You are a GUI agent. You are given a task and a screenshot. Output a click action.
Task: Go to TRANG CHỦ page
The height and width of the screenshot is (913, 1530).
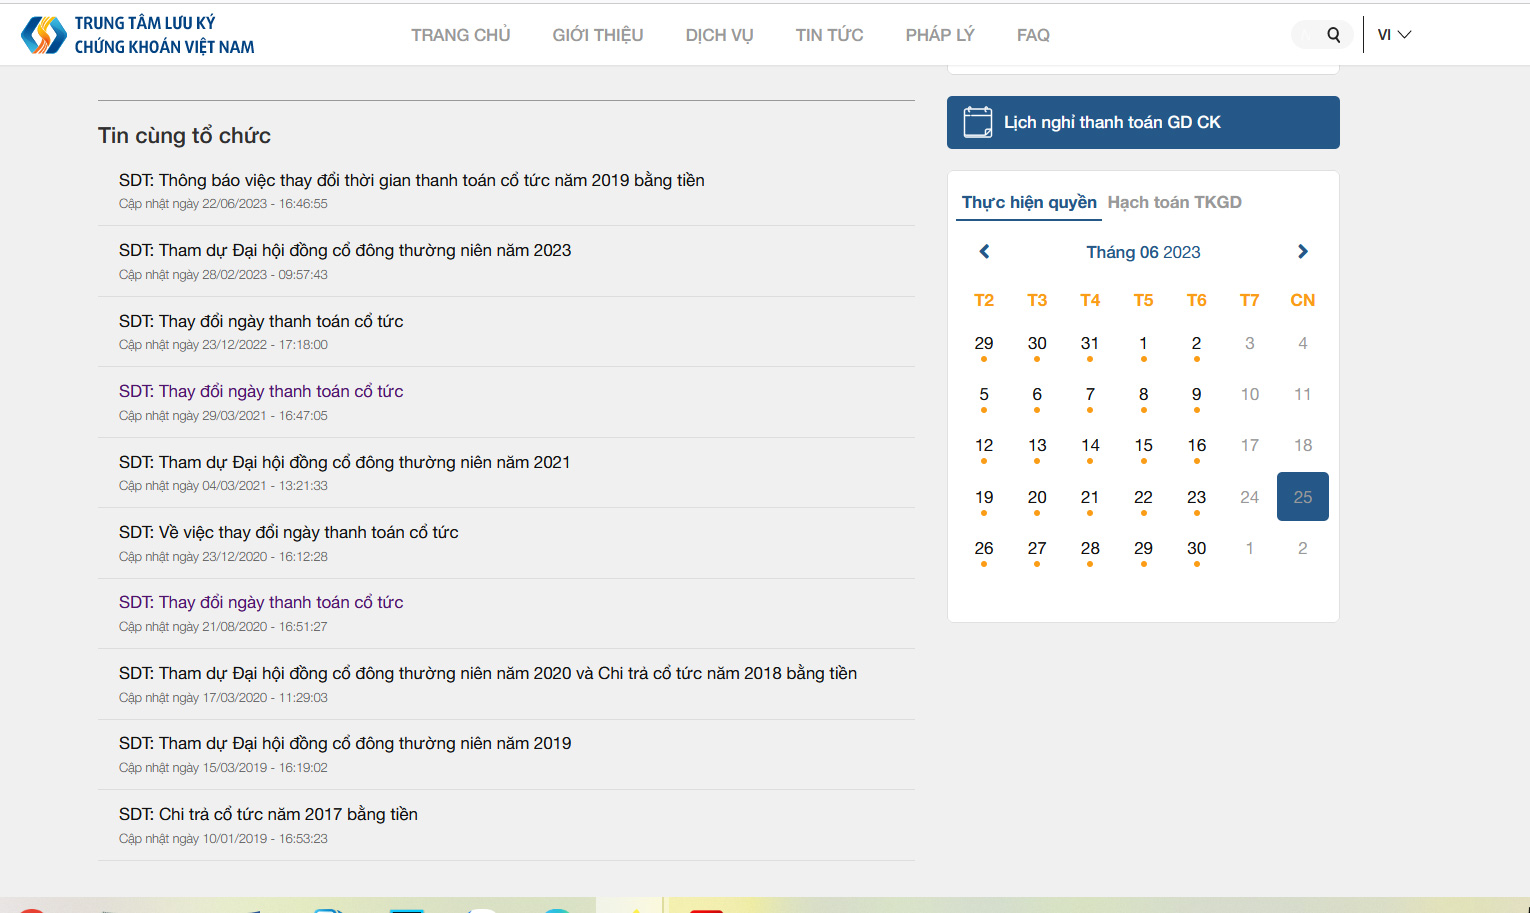(x=460, y=35)
